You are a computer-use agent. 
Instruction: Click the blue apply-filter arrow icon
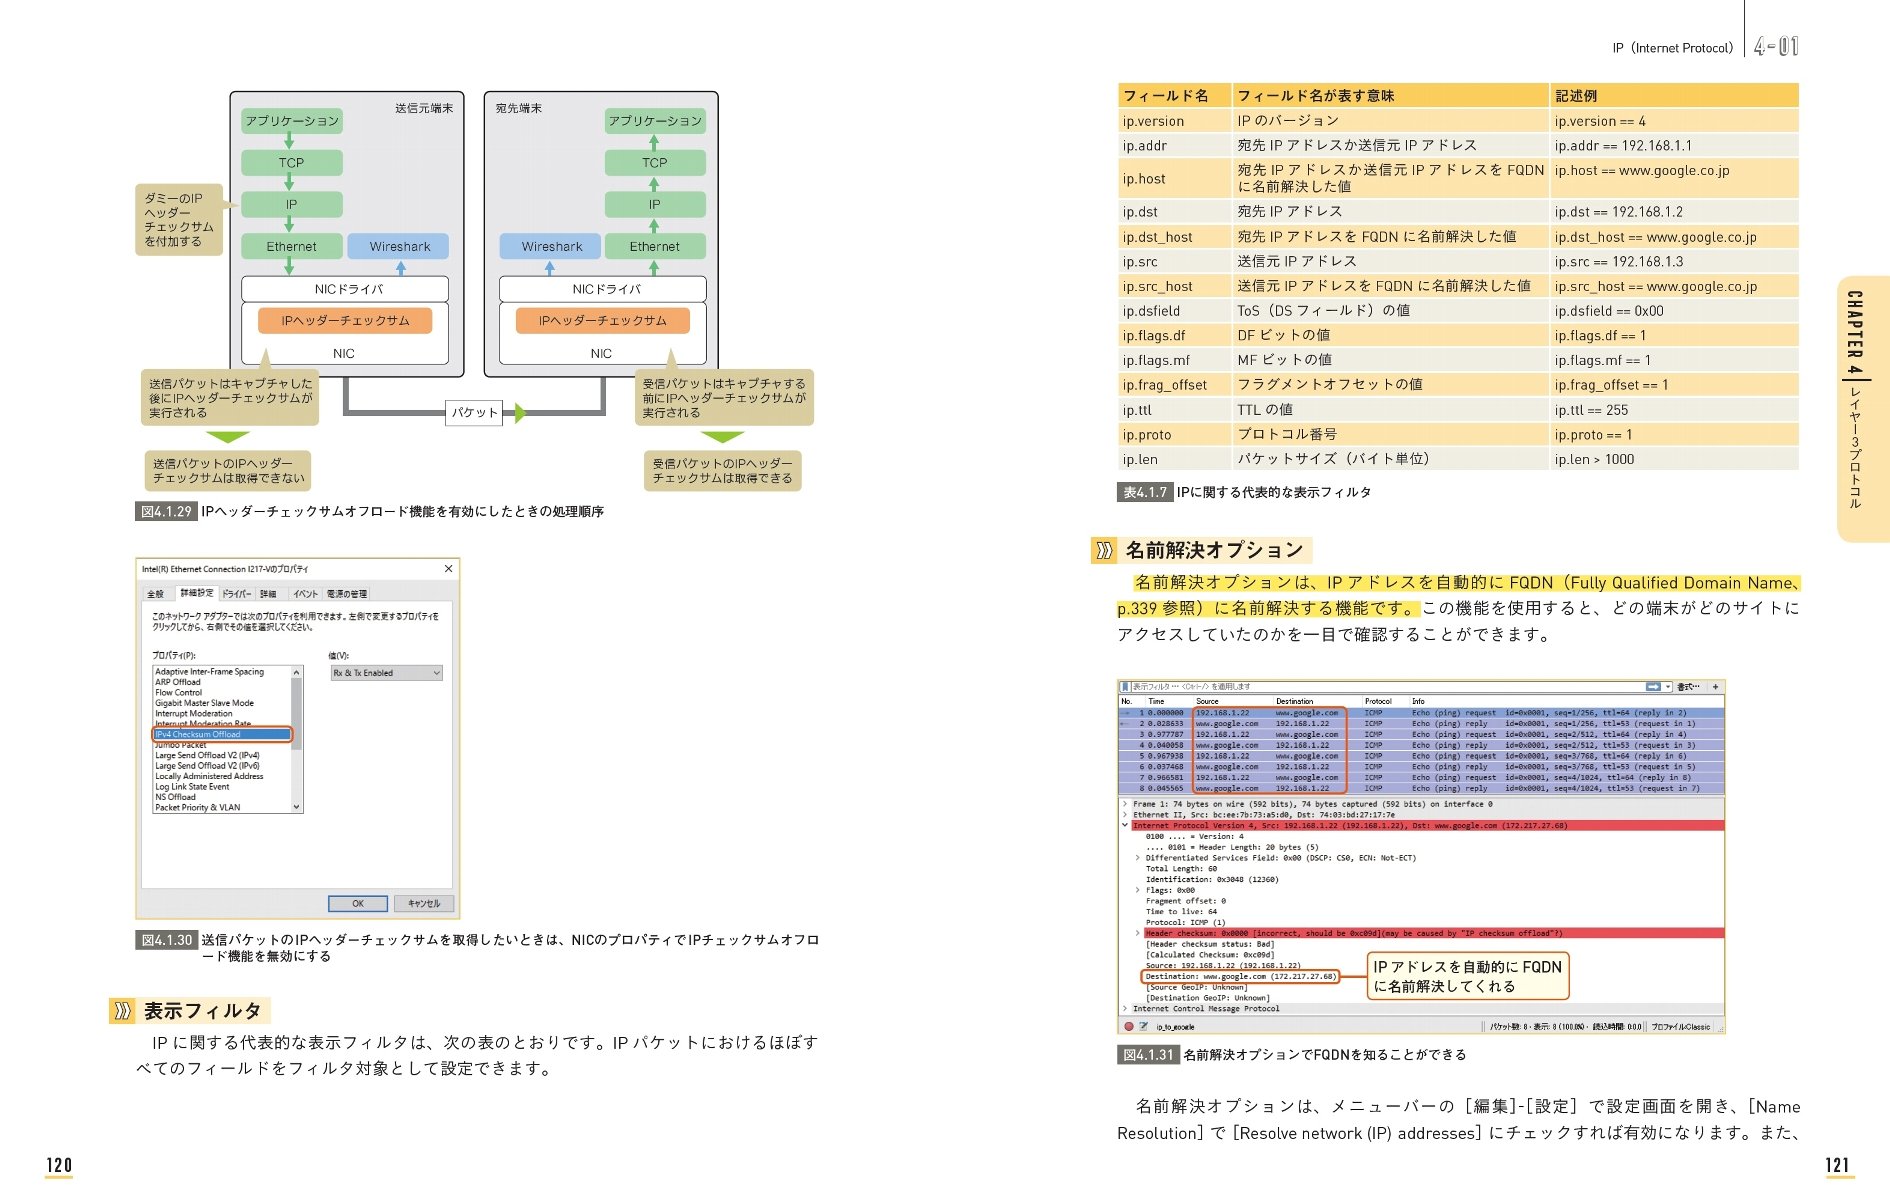pyautogui.click(x=1652, y=687)
